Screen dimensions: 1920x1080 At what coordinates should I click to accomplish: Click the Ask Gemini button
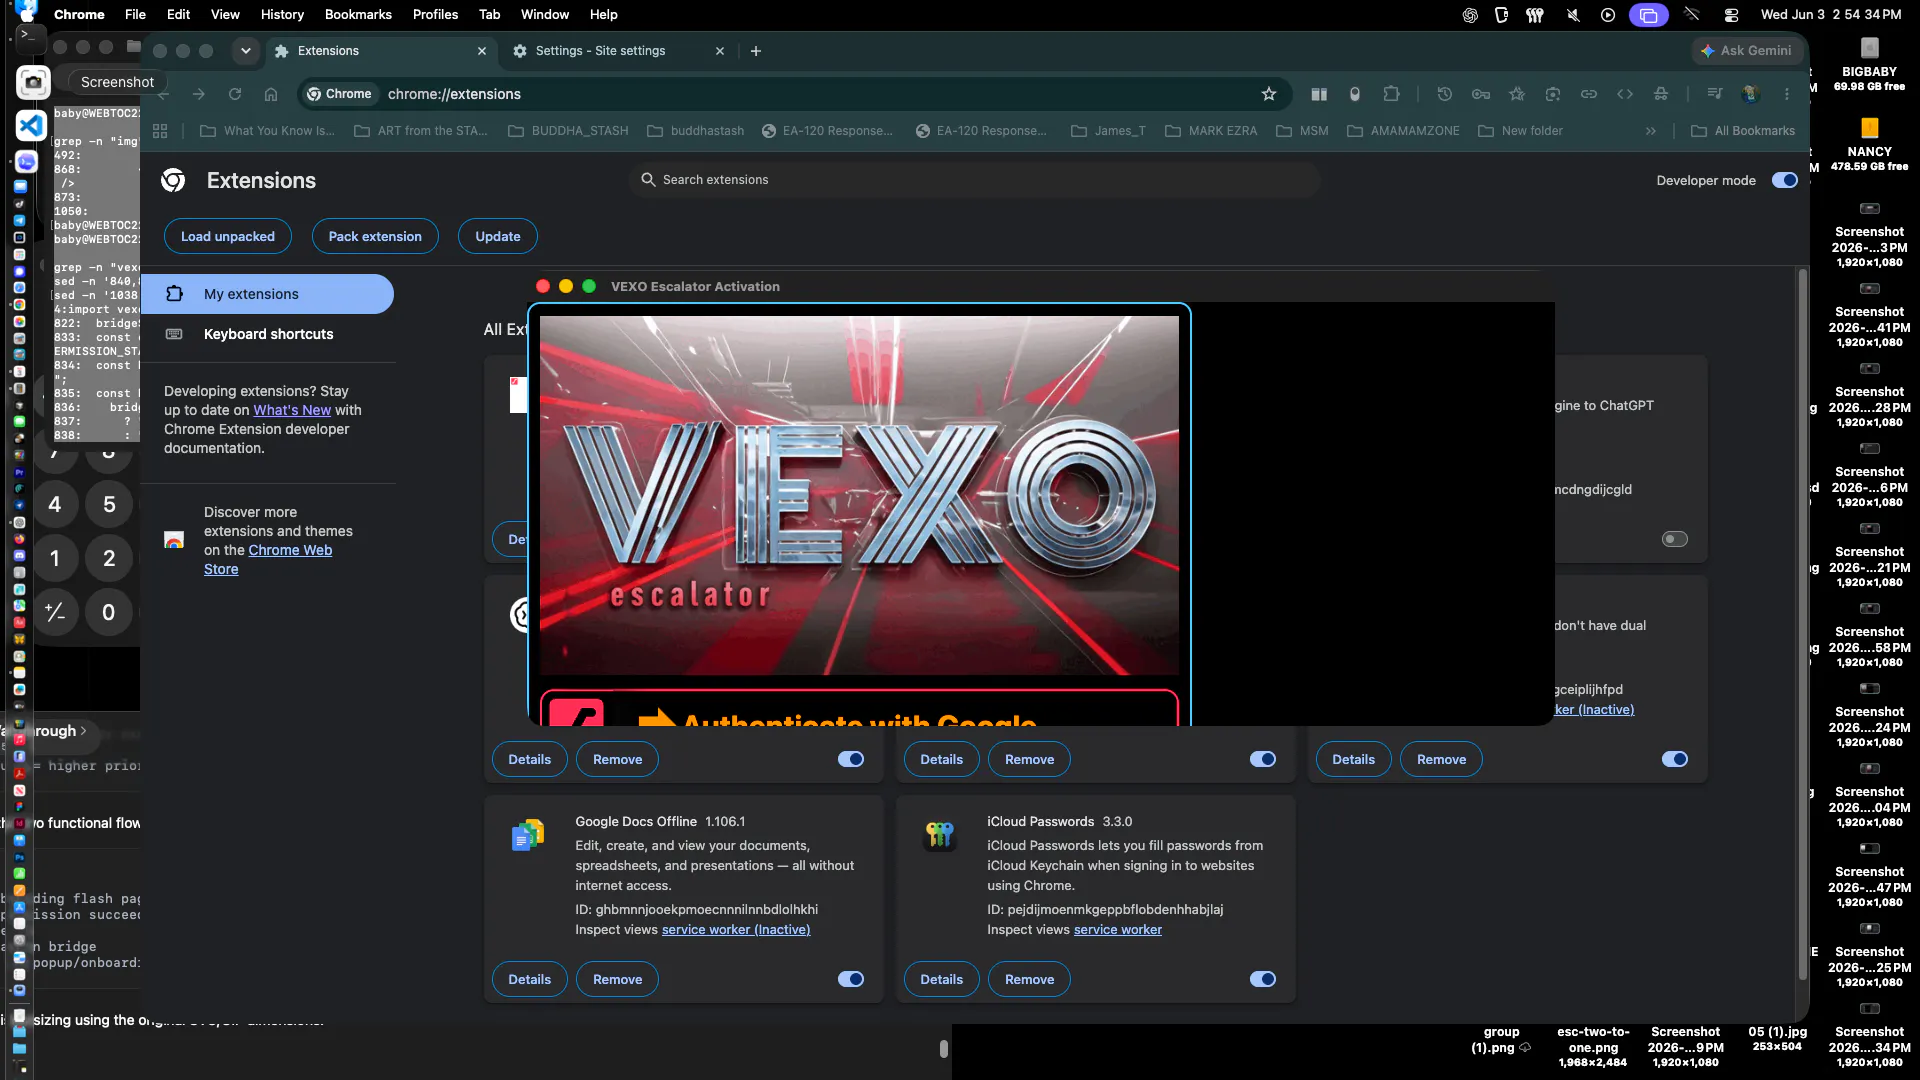pyautogui.click(x=1747, y=51)
